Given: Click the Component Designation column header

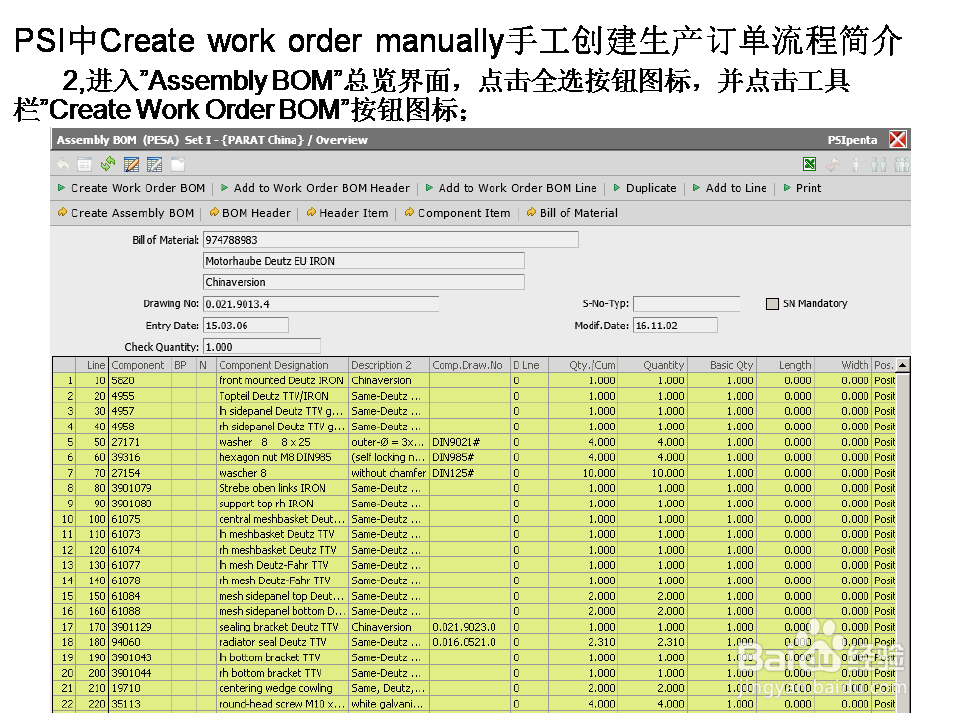Looking at the screenshot, I should (282, 365).
